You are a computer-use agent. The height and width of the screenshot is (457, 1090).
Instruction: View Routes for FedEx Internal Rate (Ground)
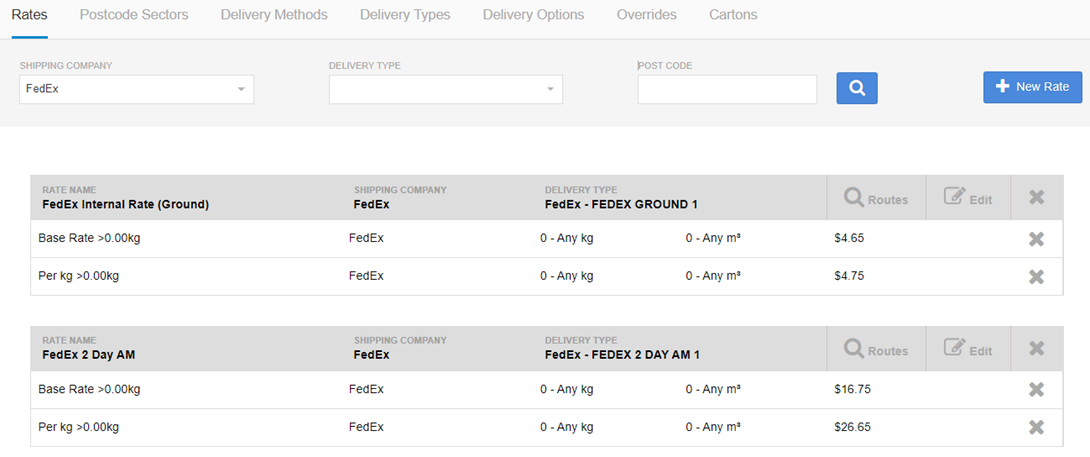(x=876, y=199)
